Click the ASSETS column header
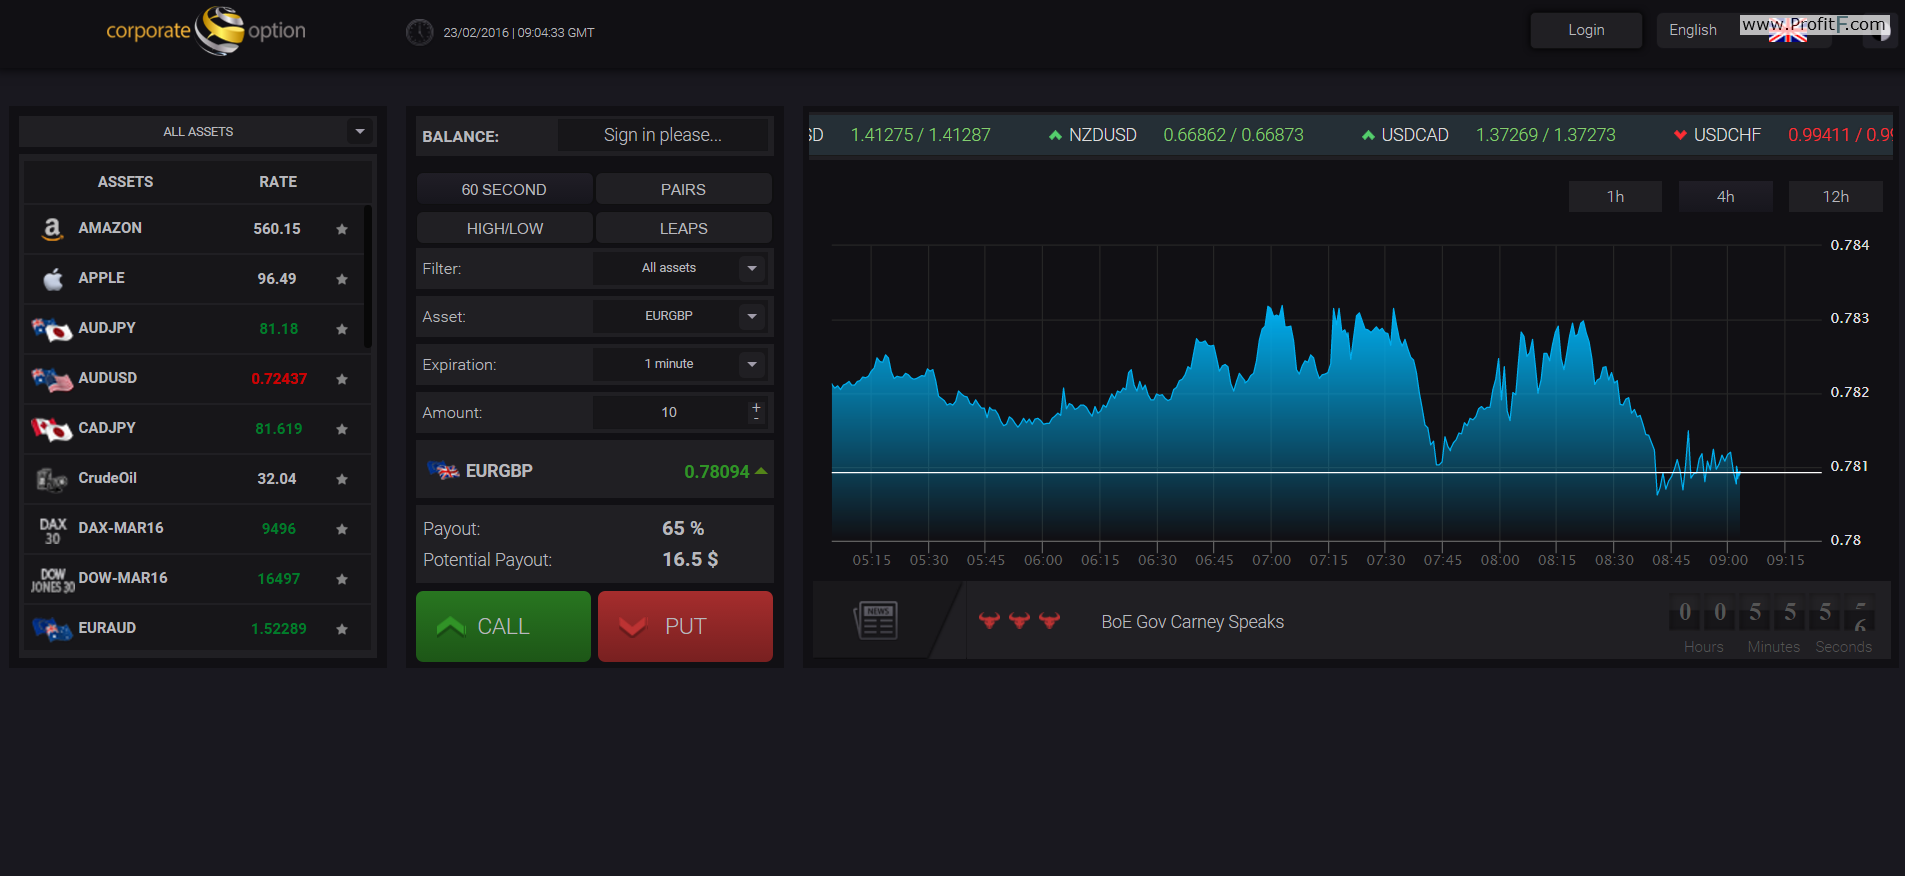 click(125, 182)
